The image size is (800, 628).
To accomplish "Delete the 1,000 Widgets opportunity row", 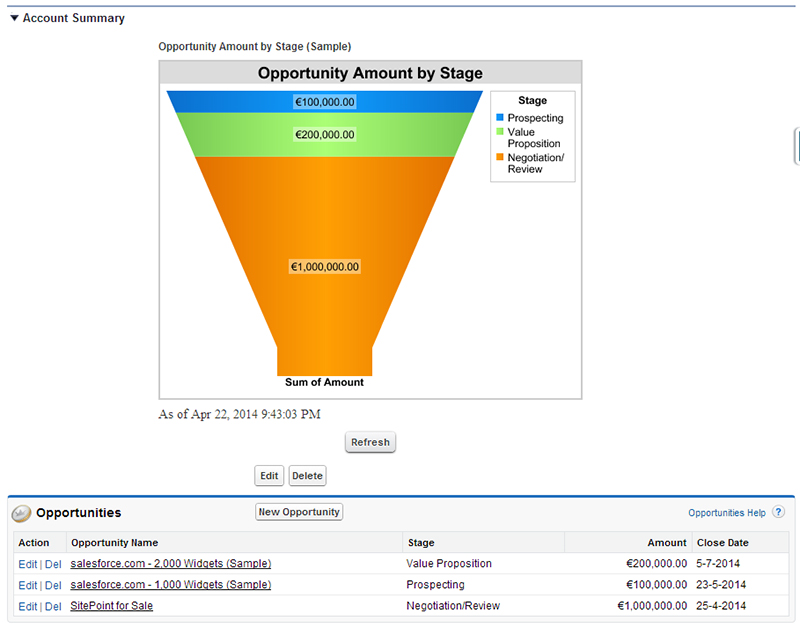I will 53,585.
